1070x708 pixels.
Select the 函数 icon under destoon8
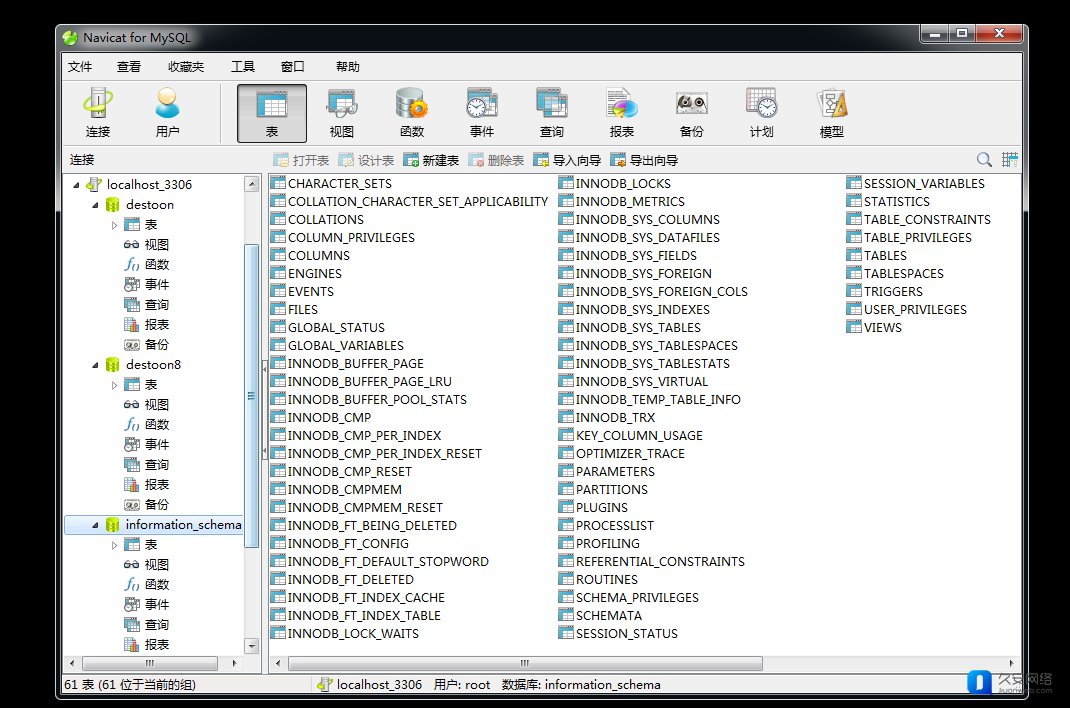pos(132,425)
